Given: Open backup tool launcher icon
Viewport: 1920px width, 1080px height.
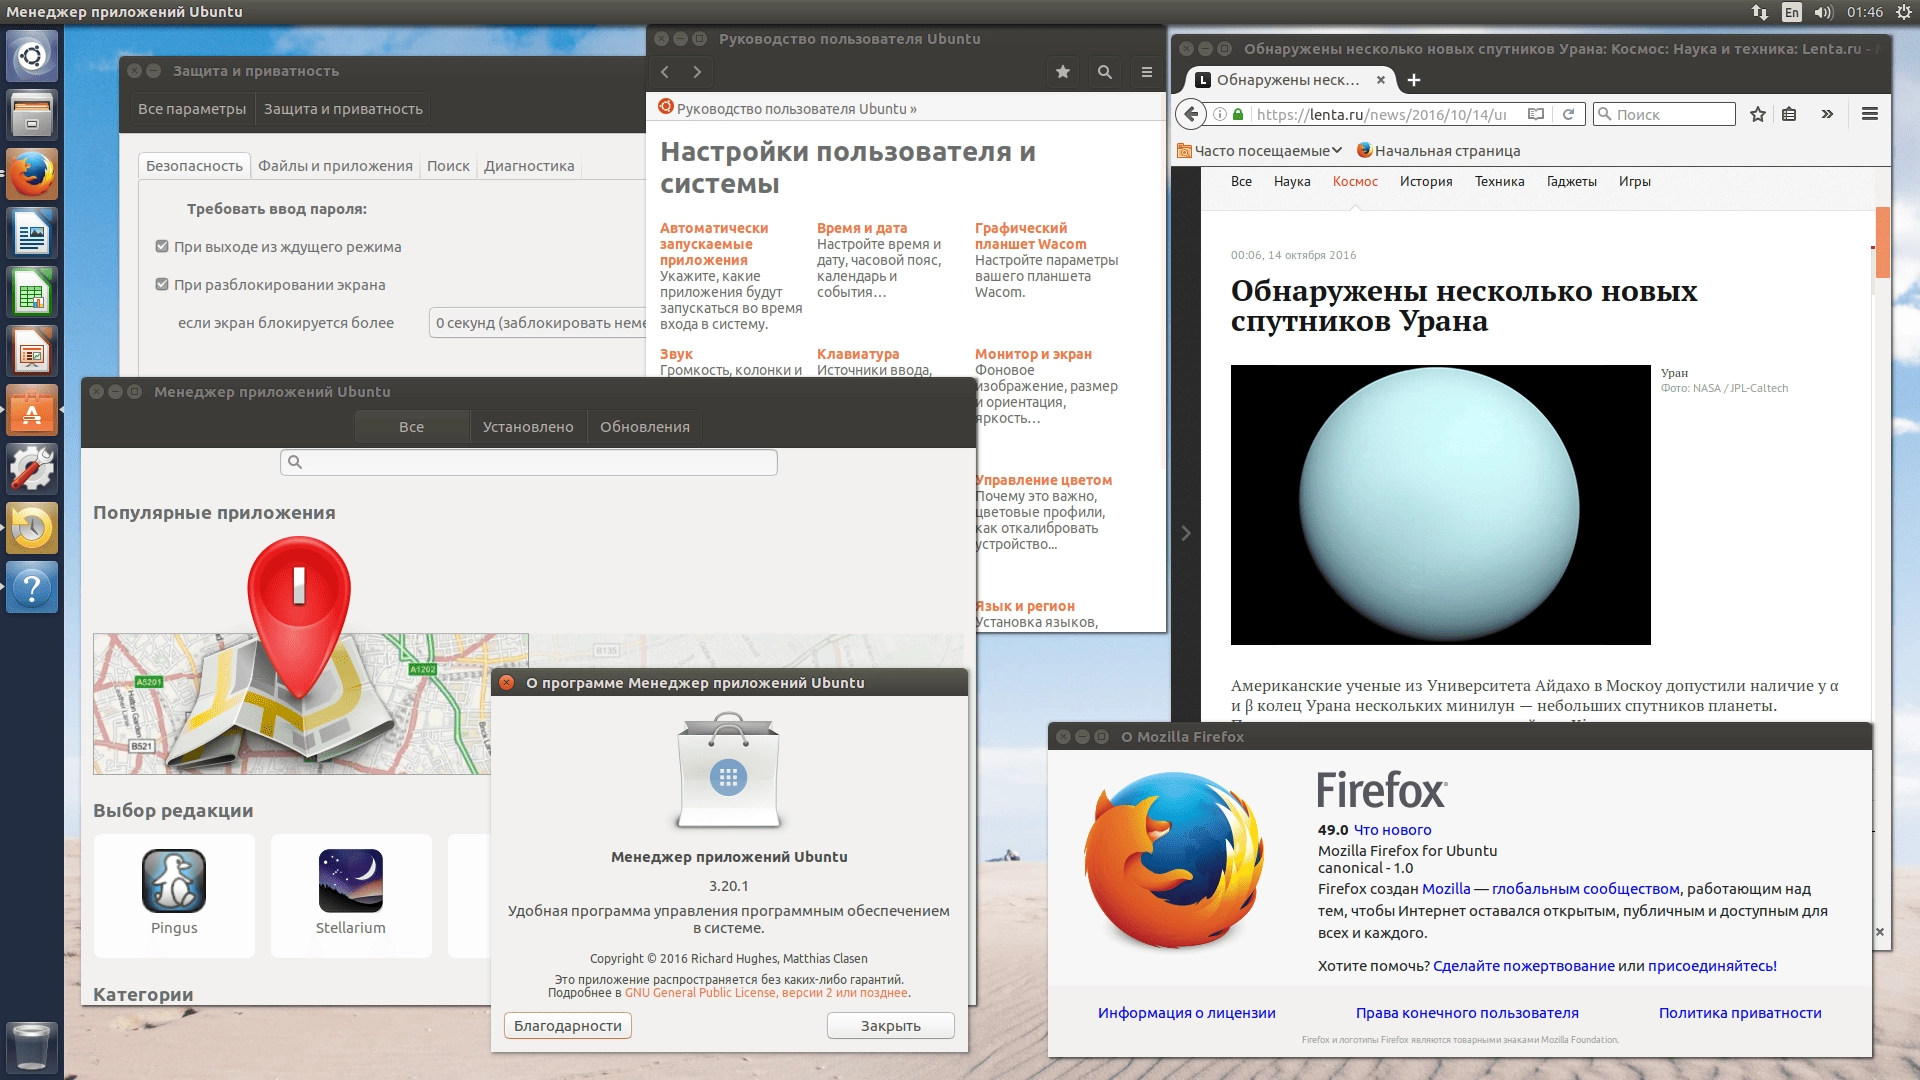Looking at the screenshot, I should coord(32,528).
